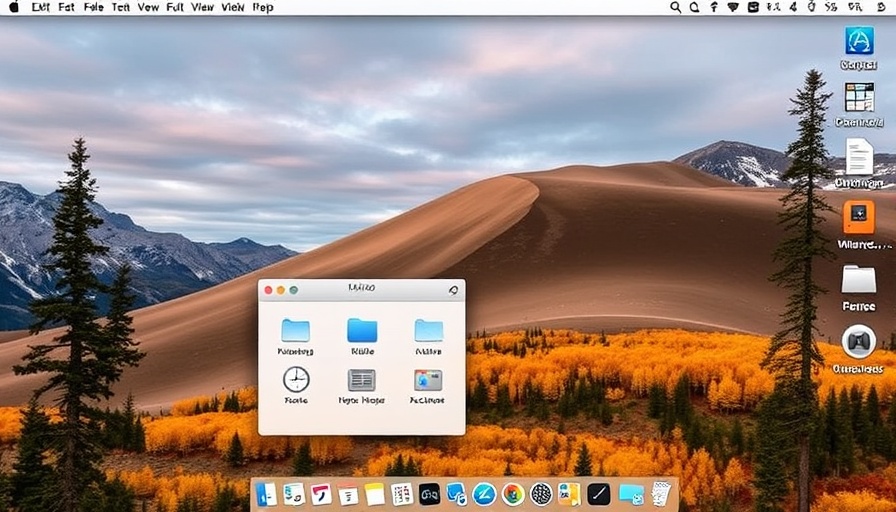This screenshot has height=512, width=896.
Task: Click the Wi-Fi fan status icon
Action: (x=733, y=7)
